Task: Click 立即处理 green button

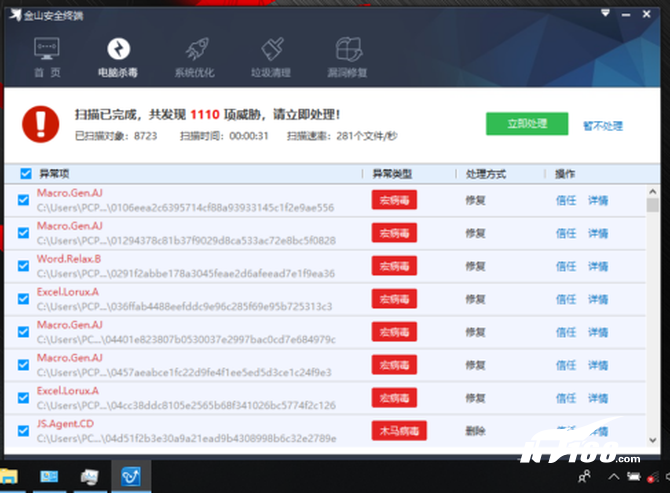Action: (527, 124)
